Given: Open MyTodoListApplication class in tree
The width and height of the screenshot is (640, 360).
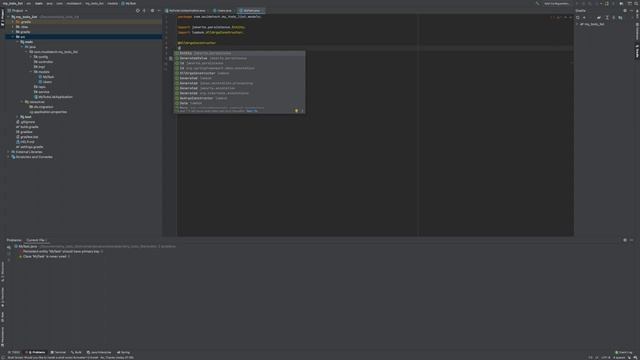Looking at the screenshot, I should tap(53, 97).
